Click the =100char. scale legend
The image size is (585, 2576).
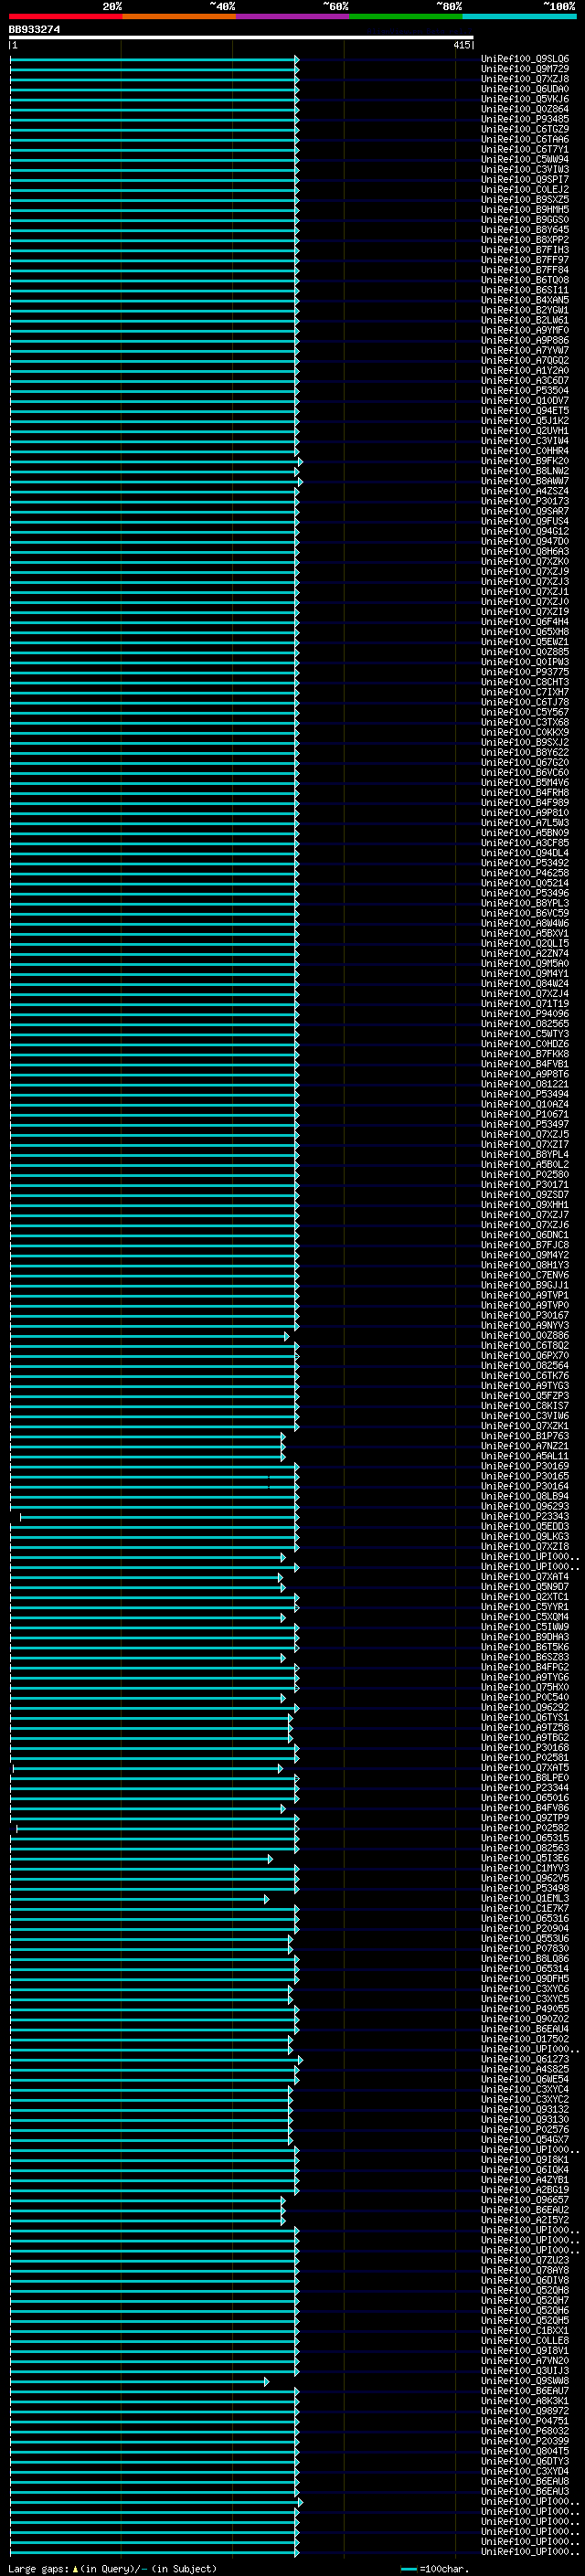pos(435,2568)
